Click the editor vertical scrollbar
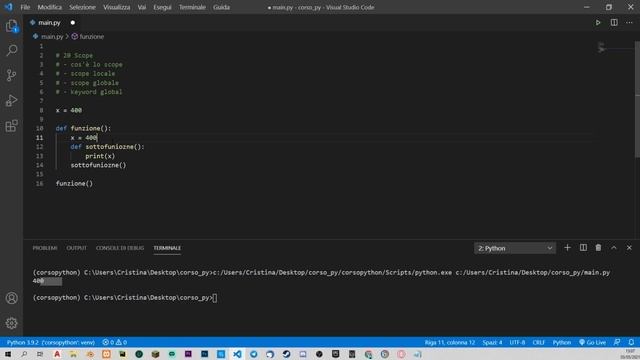The height and width of the screenshot is (360, 640). [637, 99]
